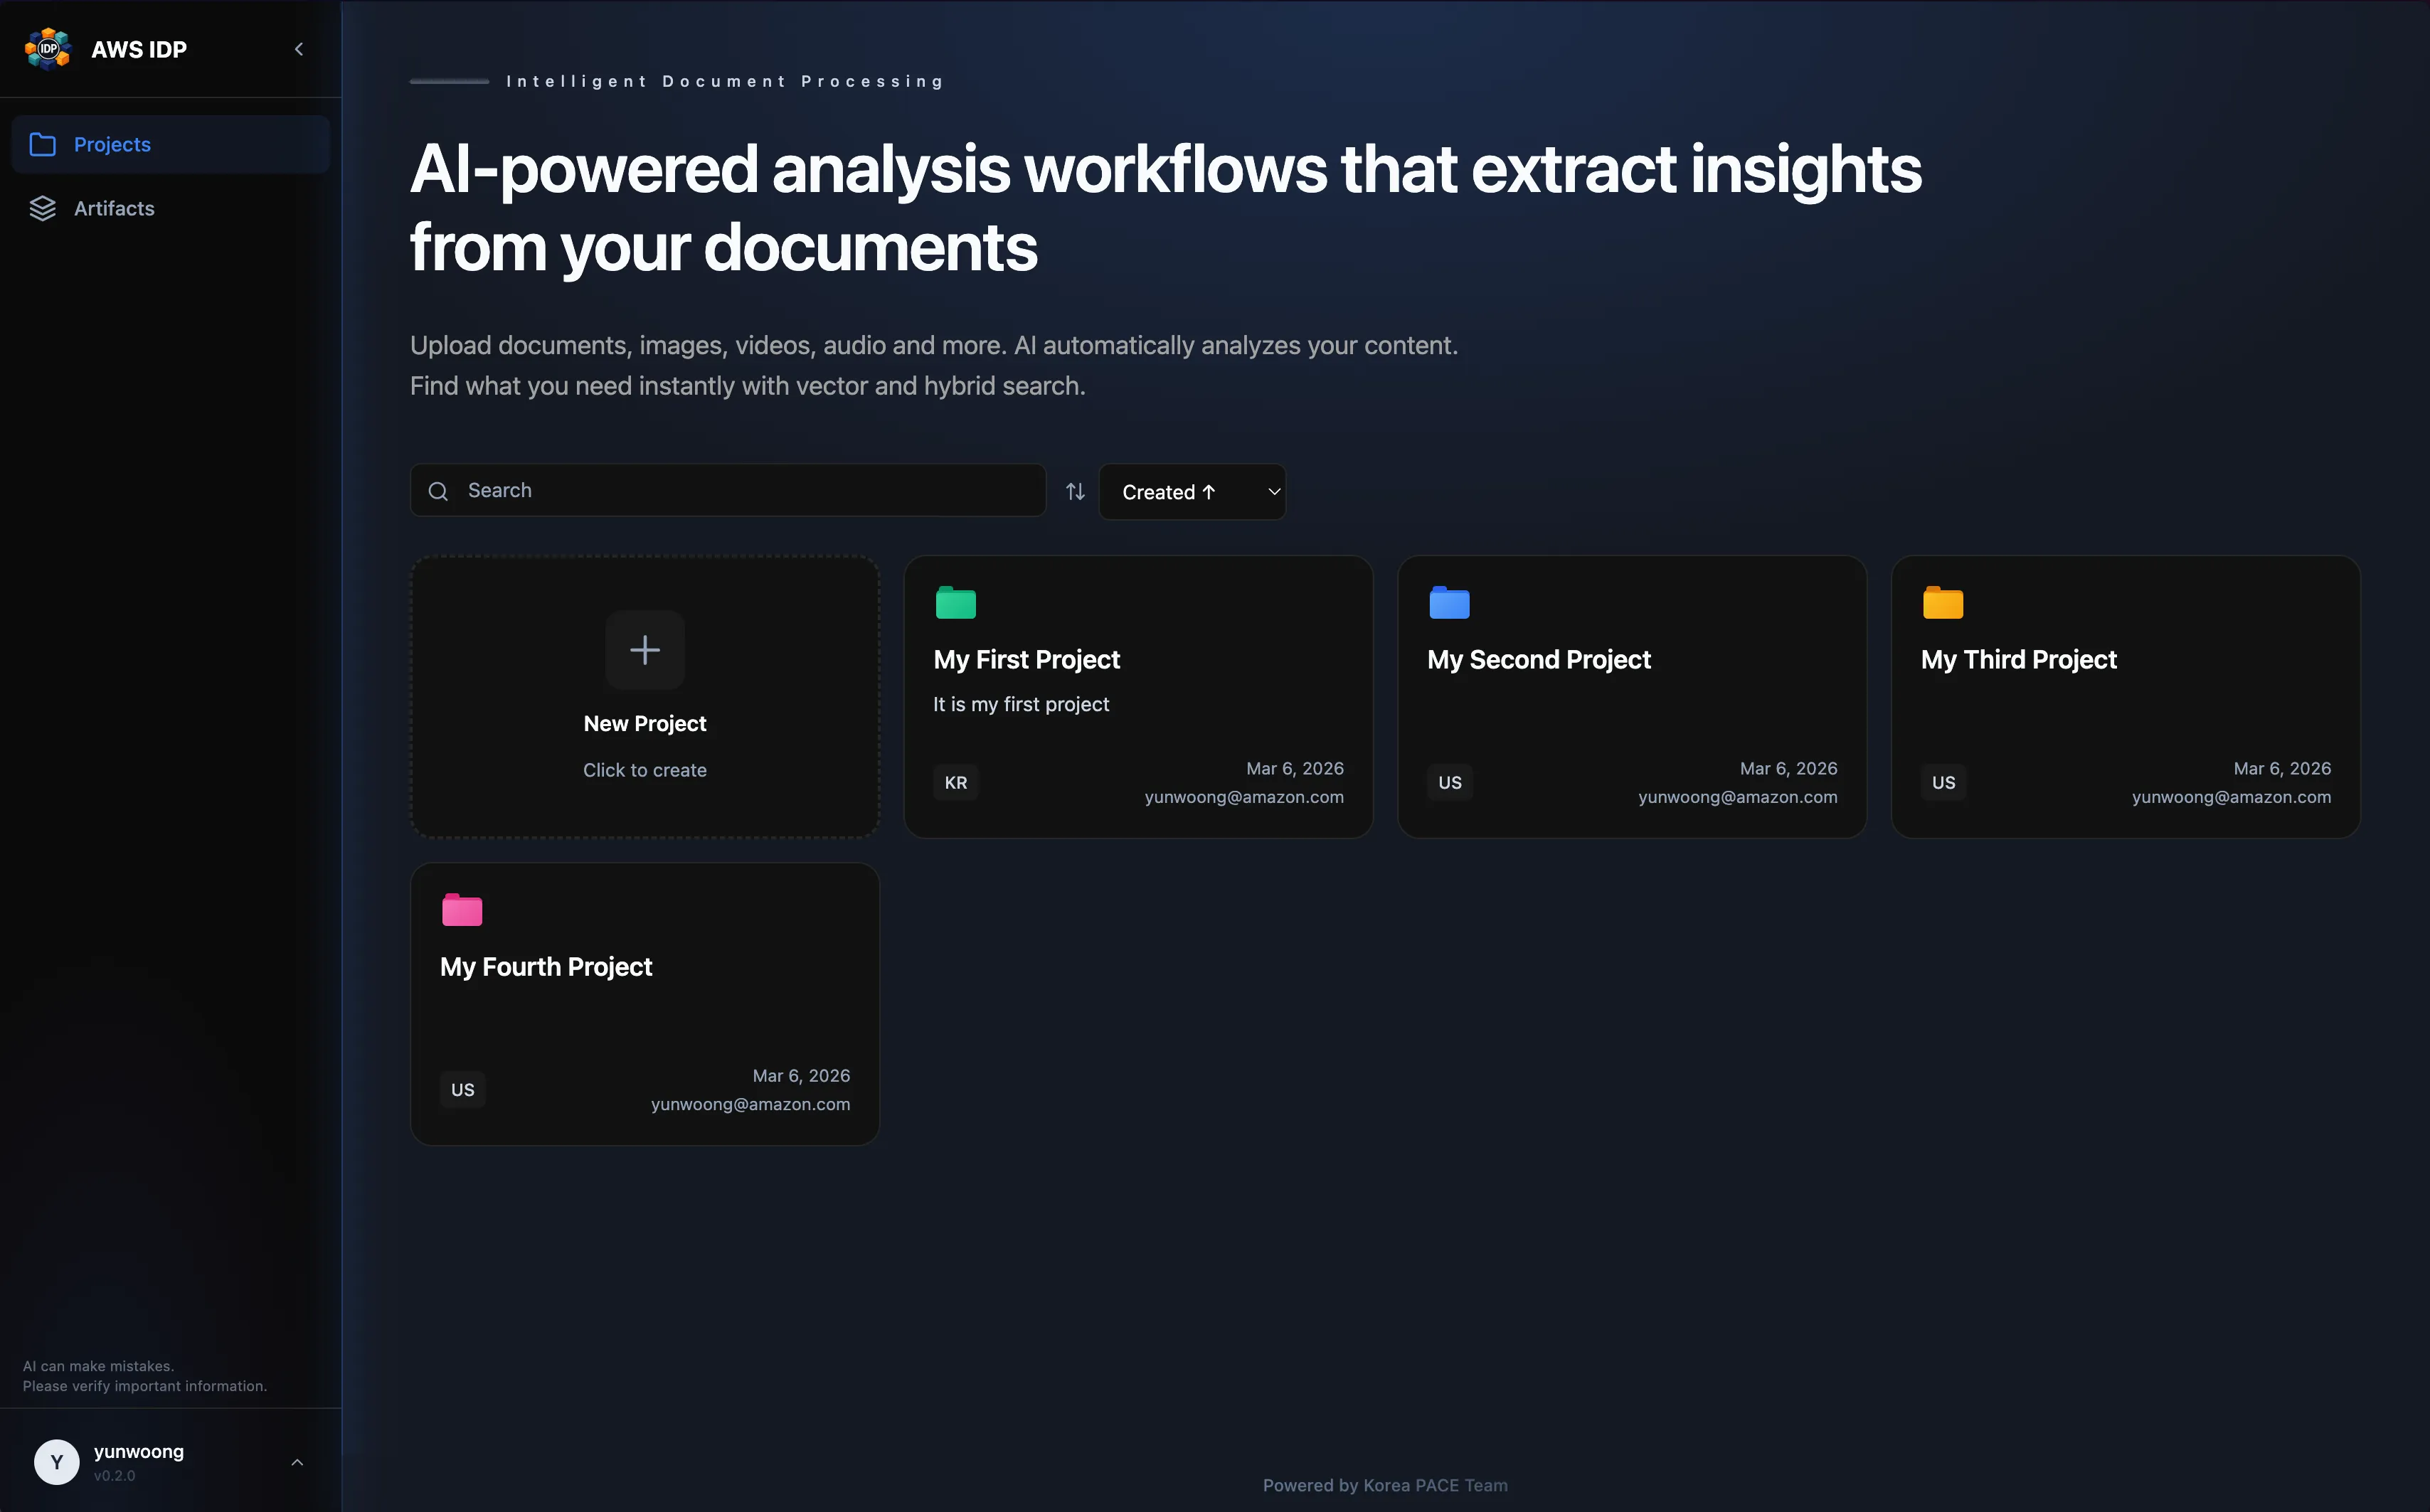Click the yellow folder icon of My Third Project
Image resolution: width=2430 pixels, height=1512 pixels.
(x=1943, y=603)
